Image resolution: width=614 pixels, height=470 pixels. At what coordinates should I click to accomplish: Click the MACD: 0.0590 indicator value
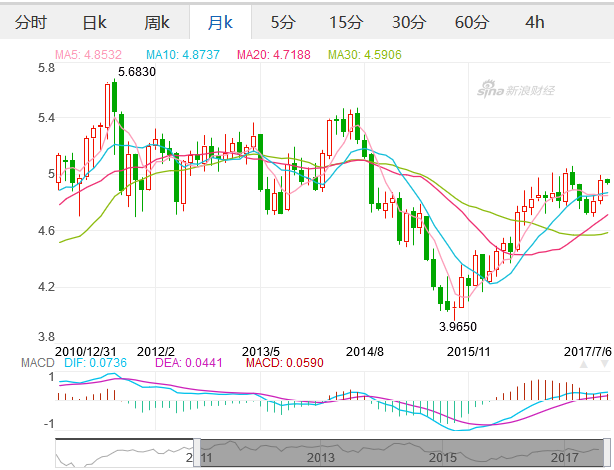(x=285, y=363)
